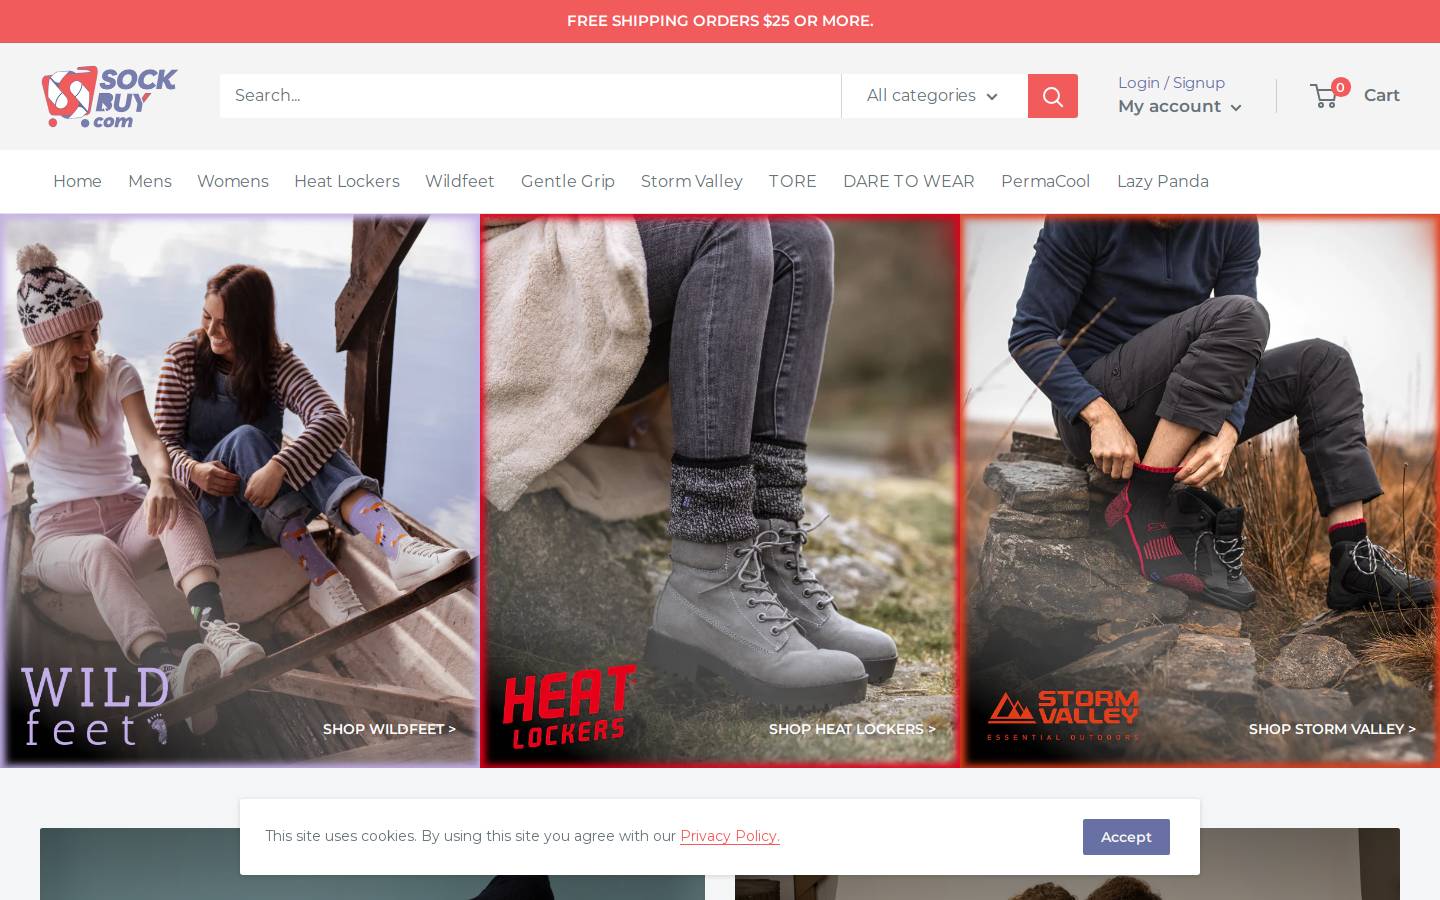
Task: Select Heat Lockers in navigation bar
Action: [x=347, y=181]
